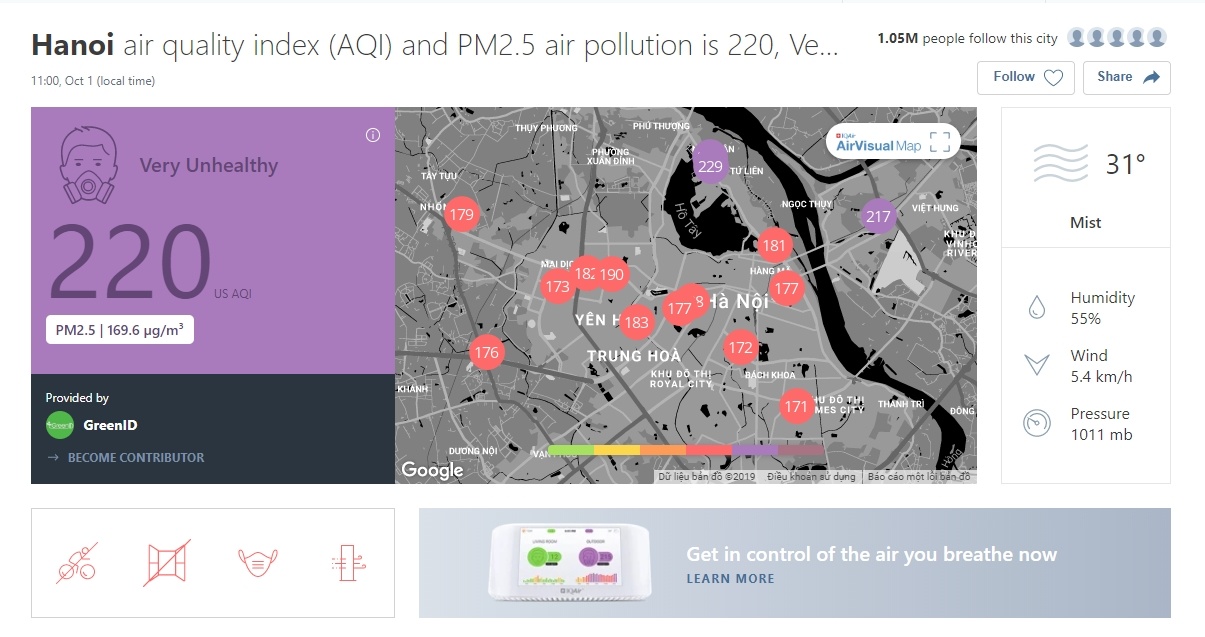Click the close-windows recommendation icon

pyautogui.click(x=167, y=563)
